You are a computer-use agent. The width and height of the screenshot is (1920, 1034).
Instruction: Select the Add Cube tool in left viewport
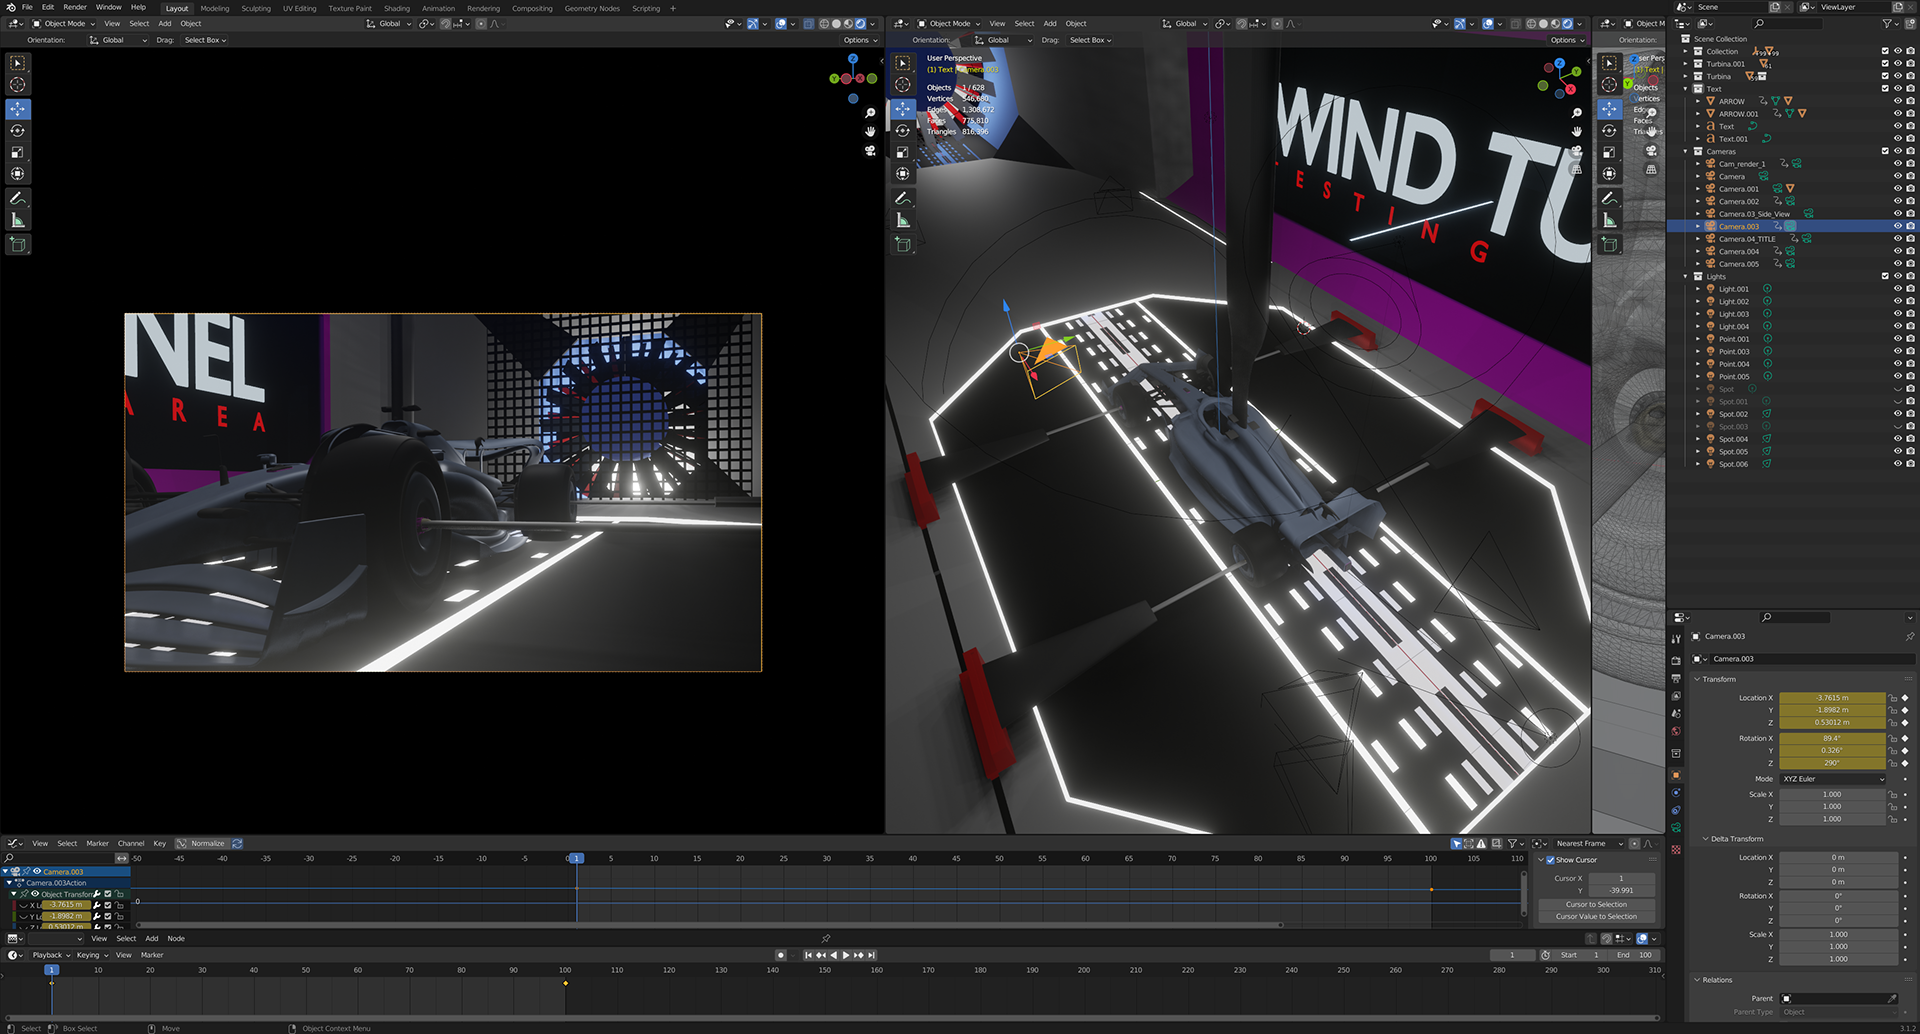tap(18, 244)
